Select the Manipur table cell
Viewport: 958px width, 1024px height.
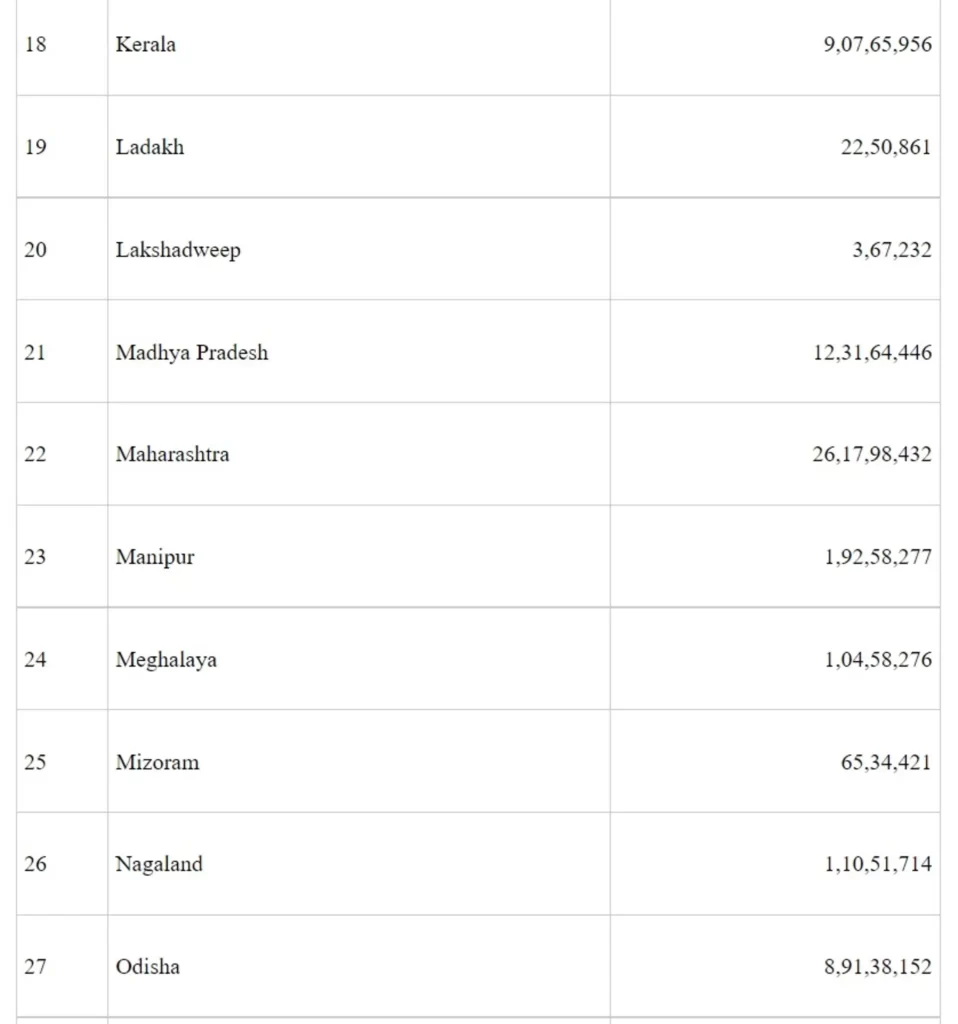tap(155, 558)
